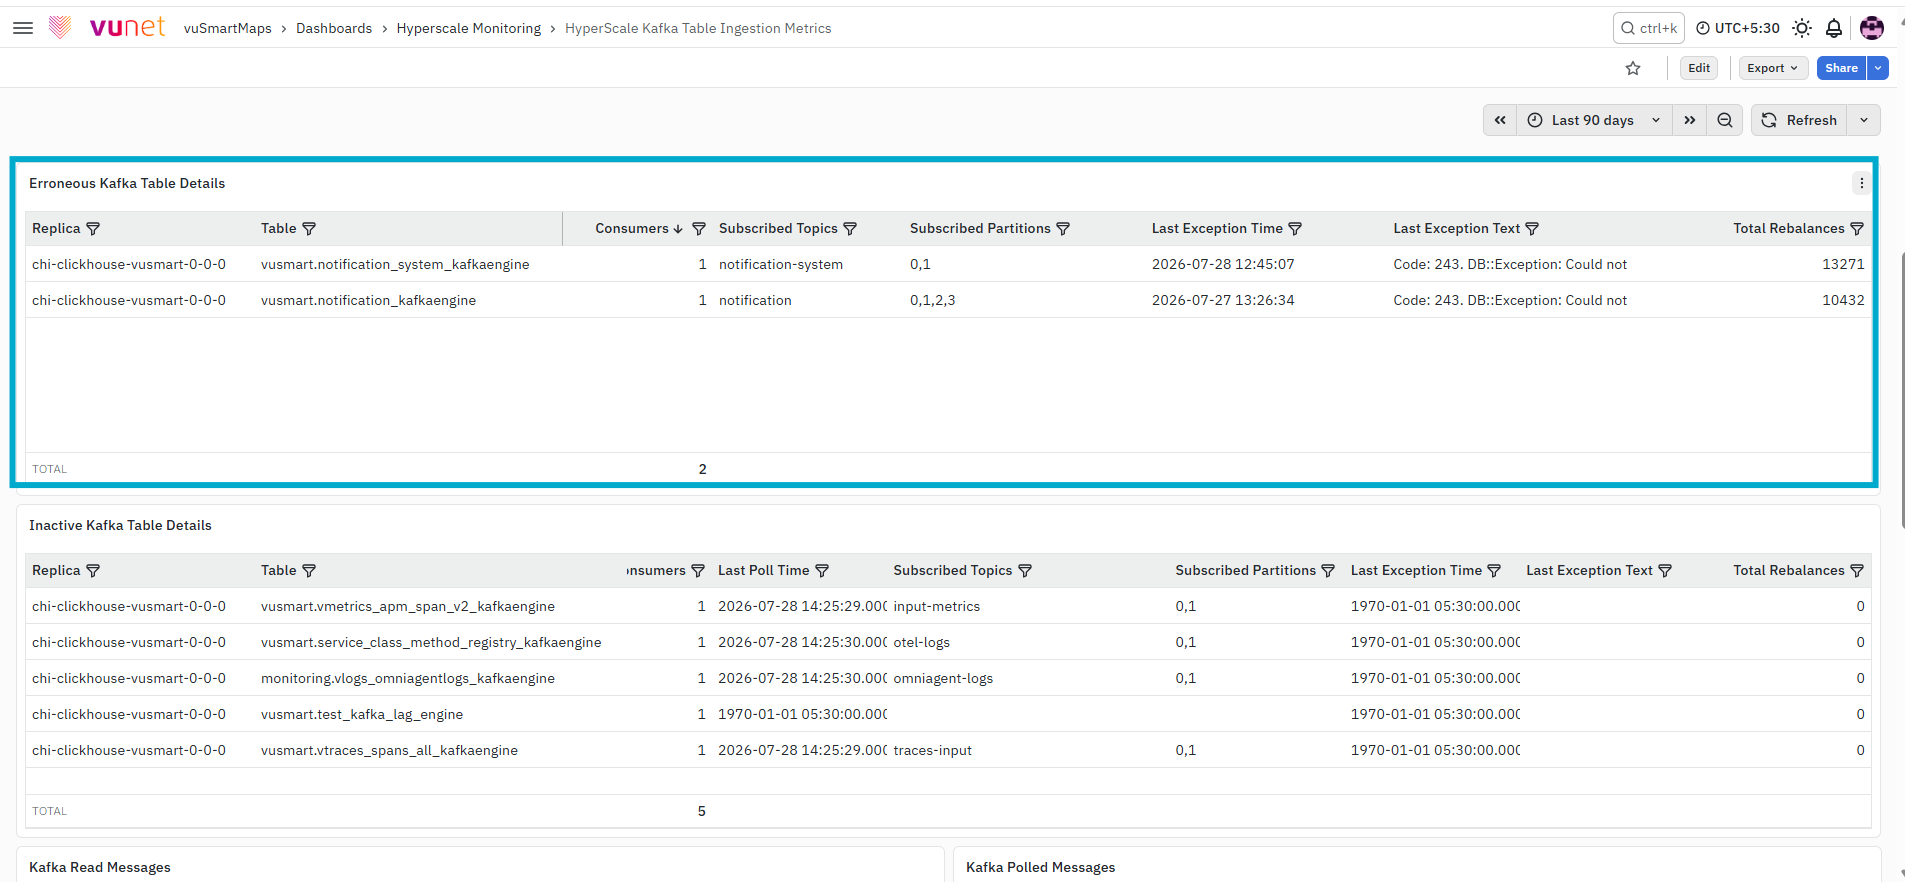Screen dimensions: 1905x882
Task: Click the zoom out time range icon
Action: pos(1725,120)
